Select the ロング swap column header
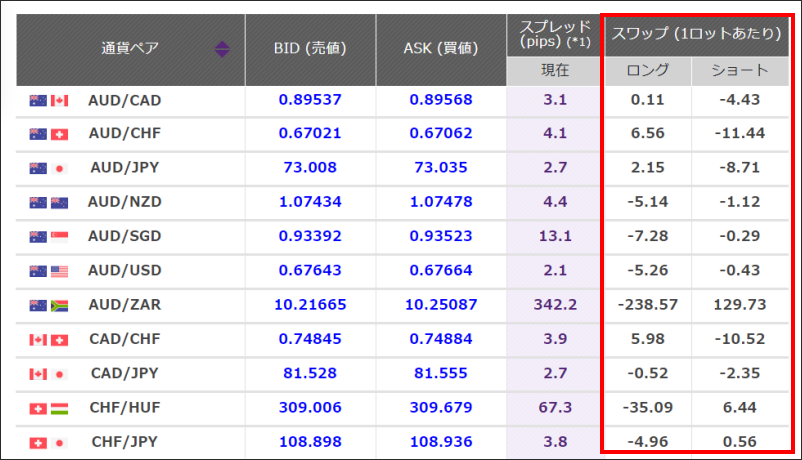The image size is (802, 460). tap(648, 70)
